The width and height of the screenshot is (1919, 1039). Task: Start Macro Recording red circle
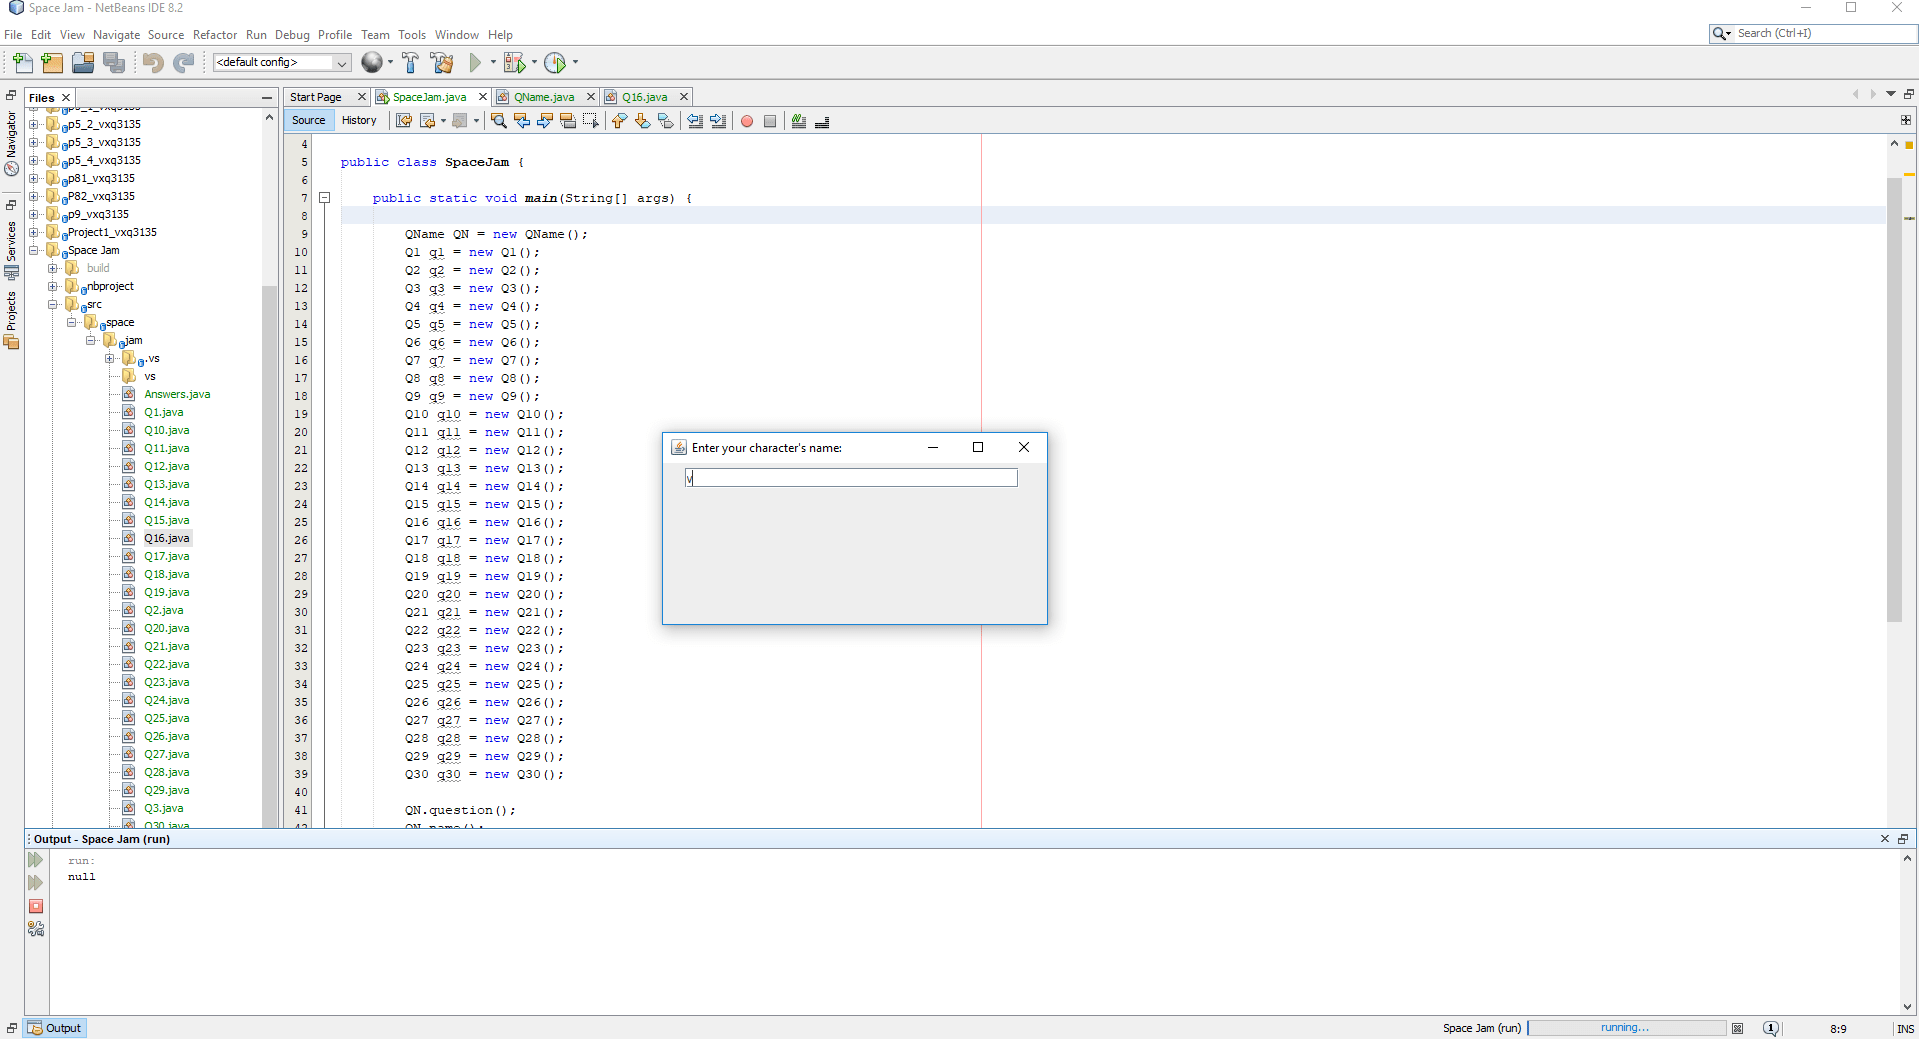pyautogui.click(x=747, y=121)
